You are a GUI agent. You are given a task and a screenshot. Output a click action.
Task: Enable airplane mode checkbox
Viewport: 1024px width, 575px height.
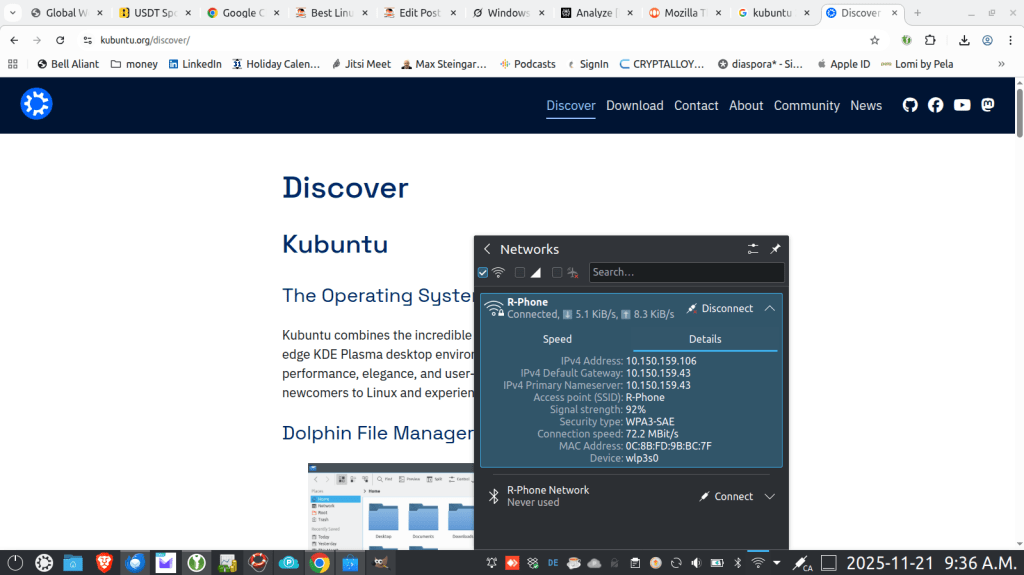coord(557,272)
